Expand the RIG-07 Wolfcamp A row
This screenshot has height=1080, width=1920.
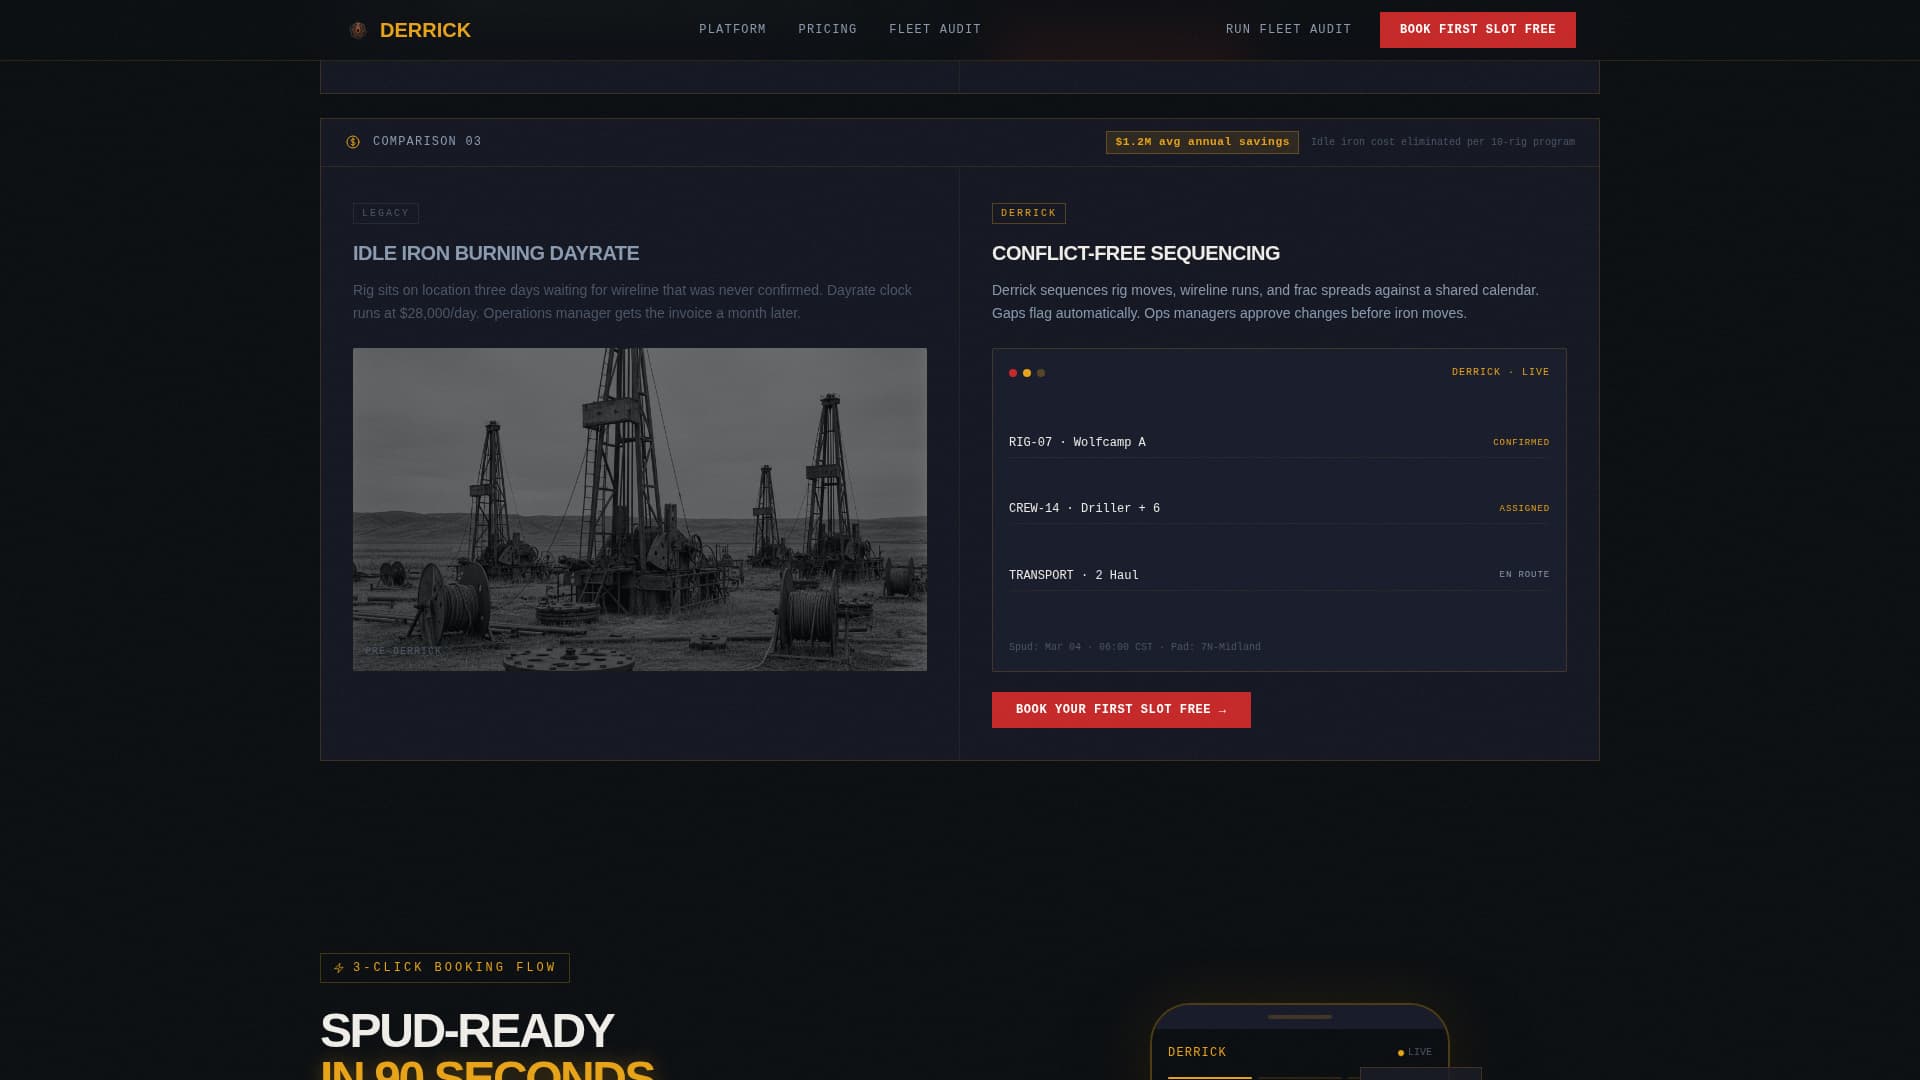point(1279,441)
